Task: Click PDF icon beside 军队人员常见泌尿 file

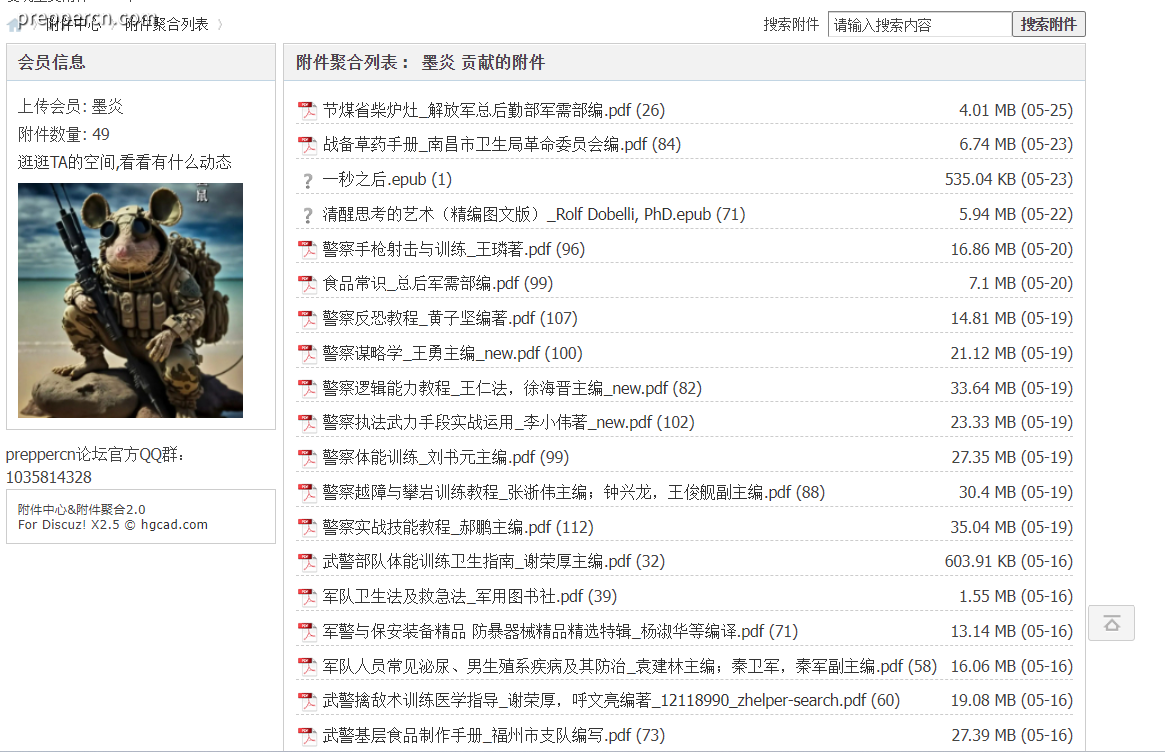Action: [307, 667]
